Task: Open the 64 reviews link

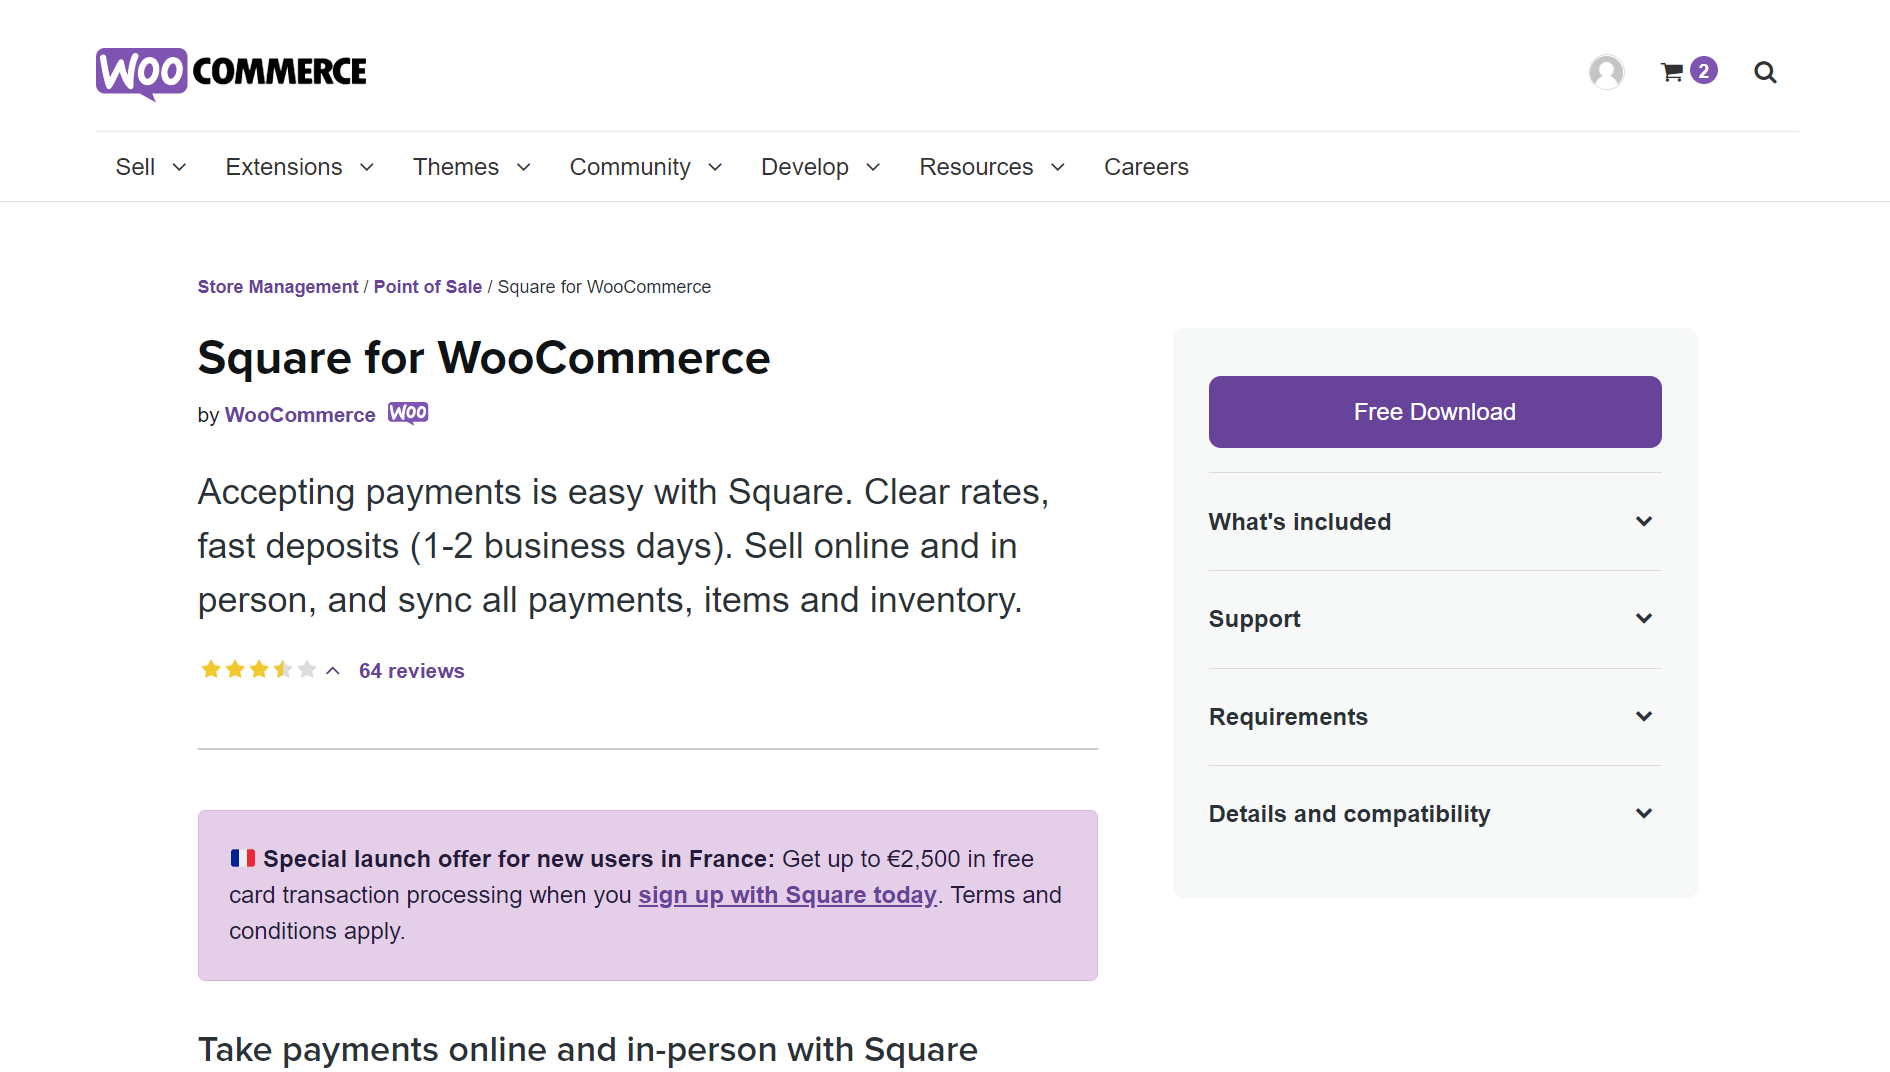Action: [x=412, y=671]
